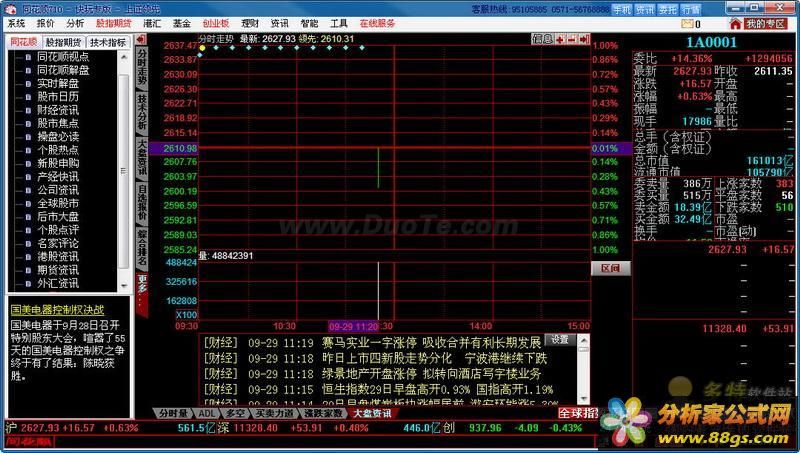Click the document icon beside 实时解盘
This screenshot has height=453, width=800.
[29, 84]
